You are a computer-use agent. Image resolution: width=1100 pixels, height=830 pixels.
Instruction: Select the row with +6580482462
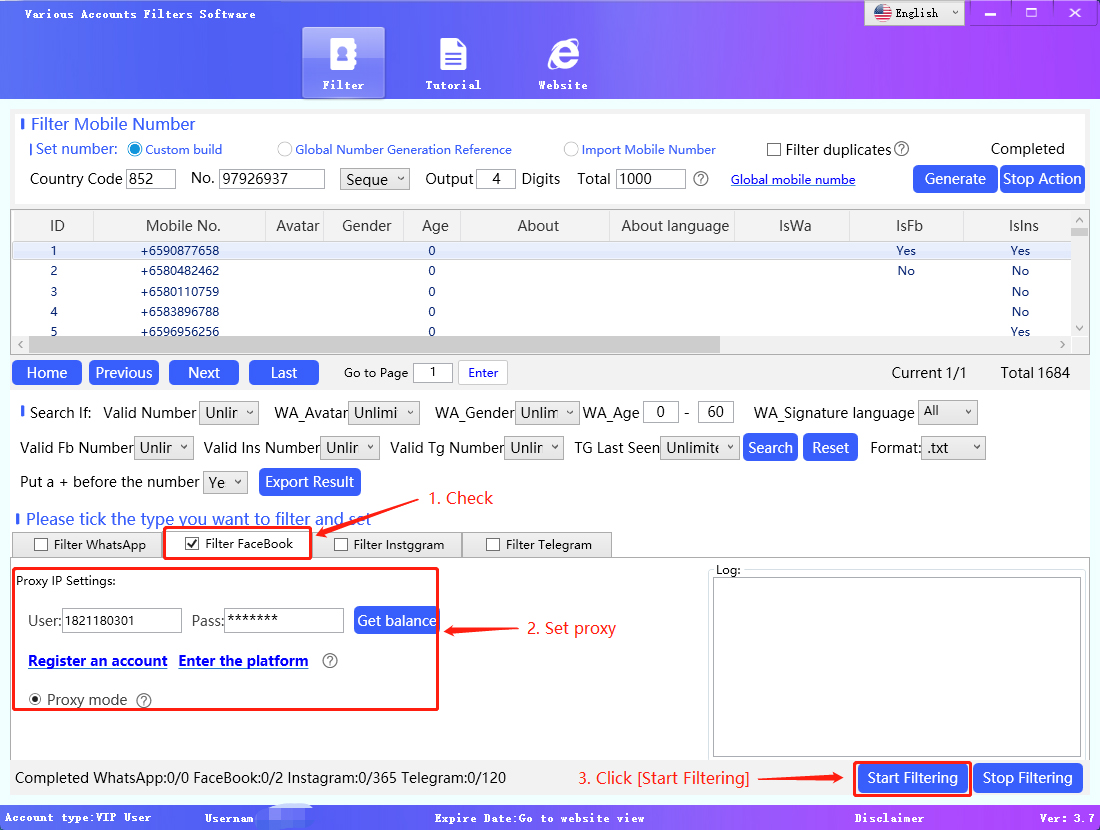tap(542, 271)
